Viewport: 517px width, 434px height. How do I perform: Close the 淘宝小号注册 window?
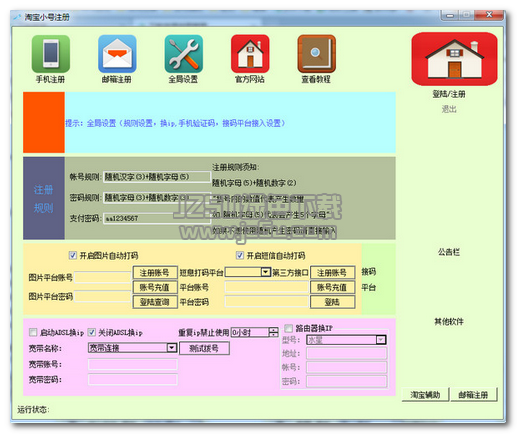tap(489, 15)
